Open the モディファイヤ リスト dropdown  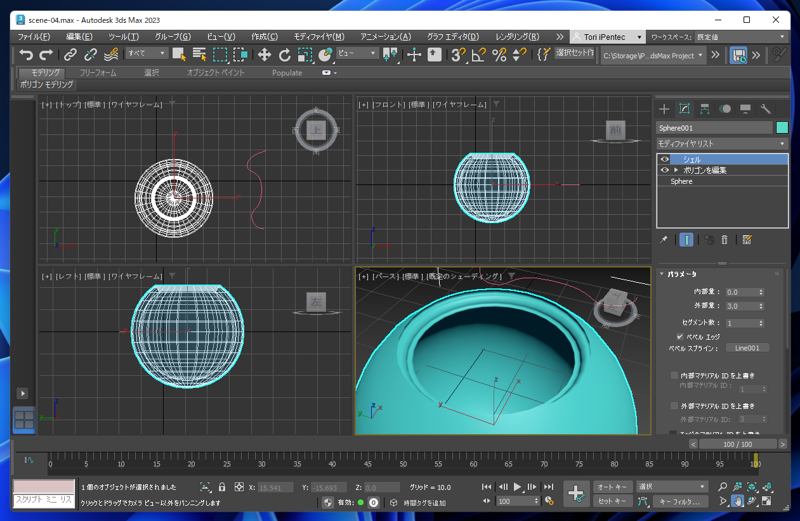(x=722, y=144)
